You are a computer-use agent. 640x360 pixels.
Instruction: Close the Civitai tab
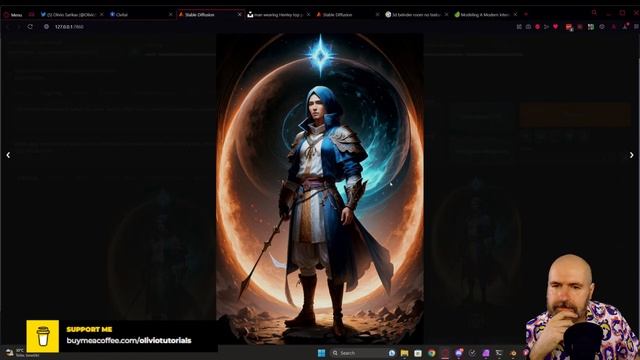click(171, 15)
